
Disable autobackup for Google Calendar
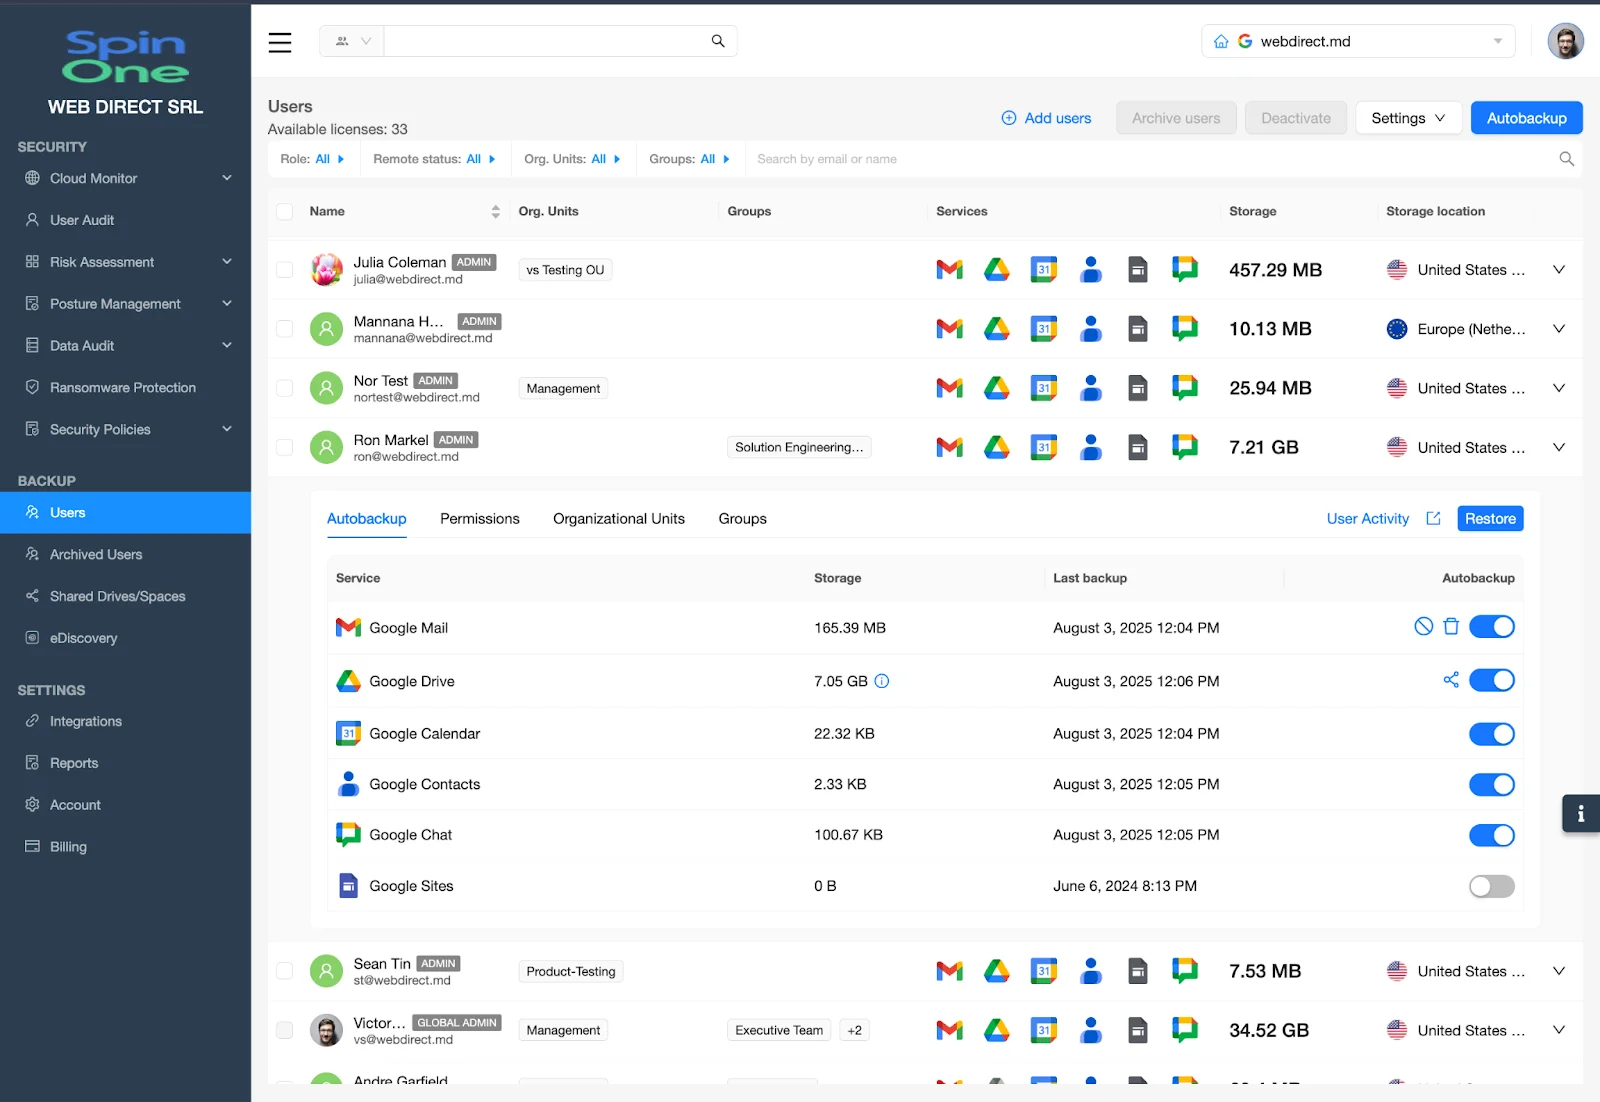click(1491, 733)
